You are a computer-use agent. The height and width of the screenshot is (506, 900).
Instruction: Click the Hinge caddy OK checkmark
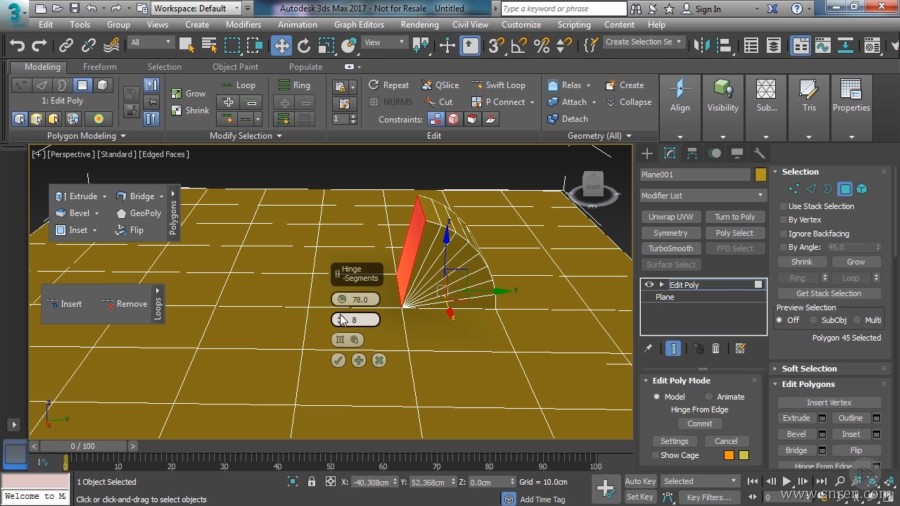pos(339,360)
